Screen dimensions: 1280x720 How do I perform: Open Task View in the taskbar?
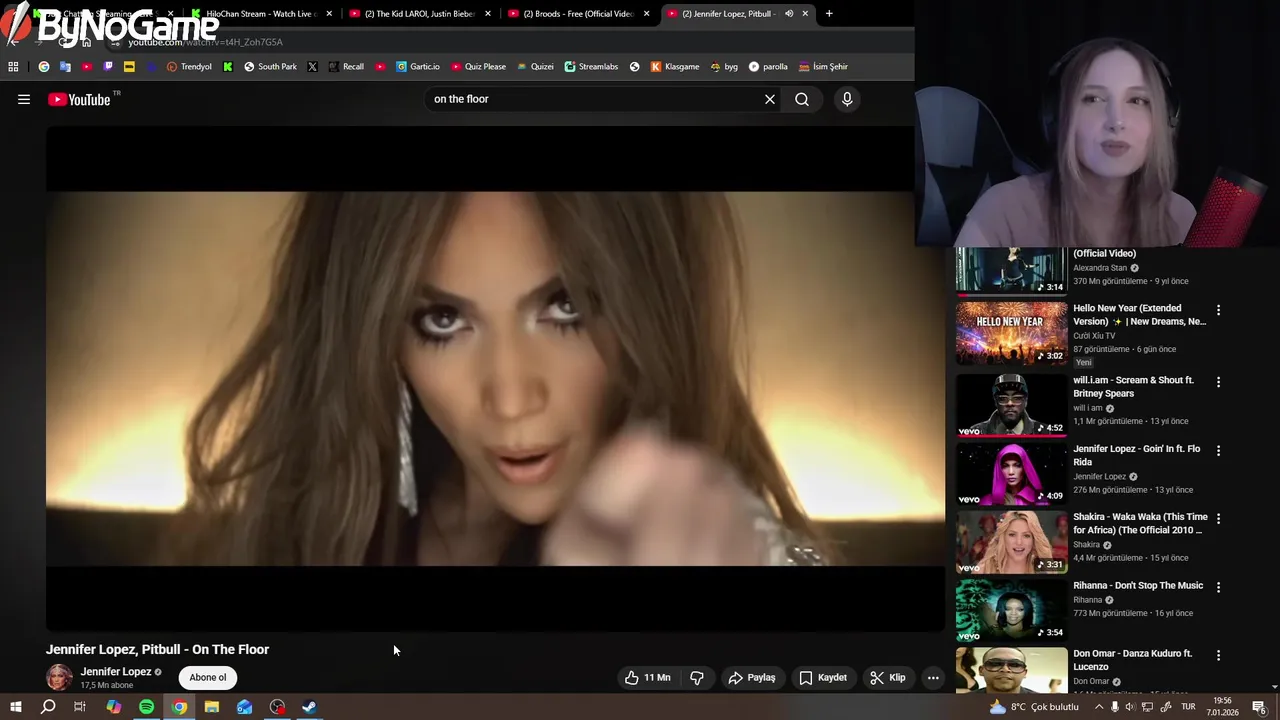coord(80,707)
